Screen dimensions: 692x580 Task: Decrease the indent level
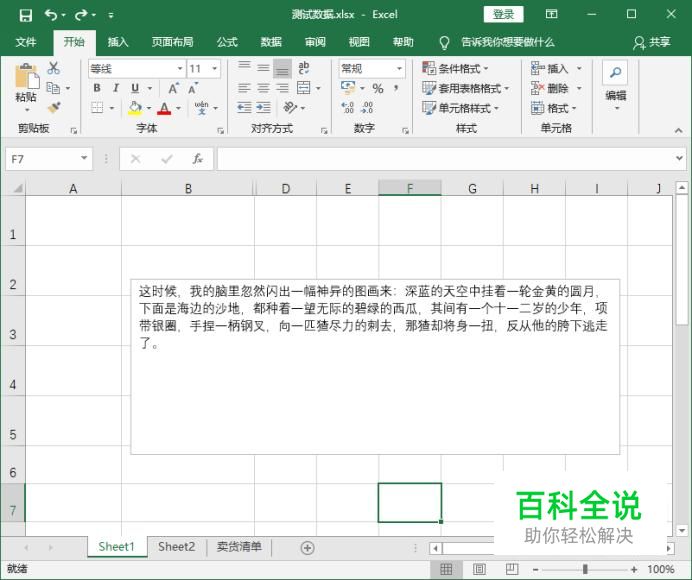pos(244,108)
